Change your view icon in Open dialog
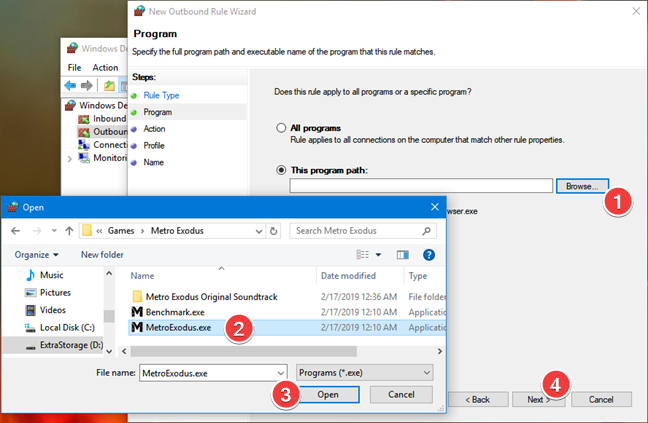 [x=363, y=254]
